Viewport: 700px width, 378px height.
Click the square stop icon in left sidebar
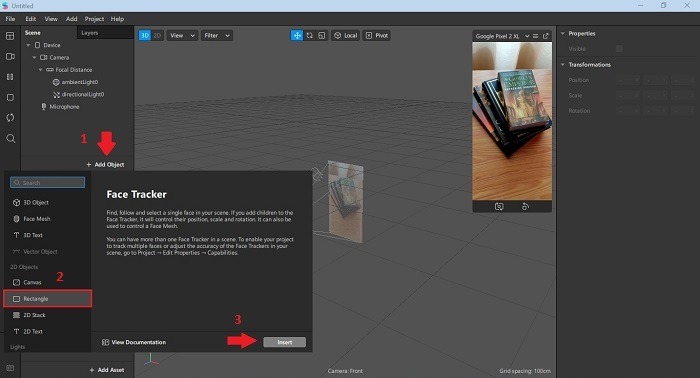10,97
